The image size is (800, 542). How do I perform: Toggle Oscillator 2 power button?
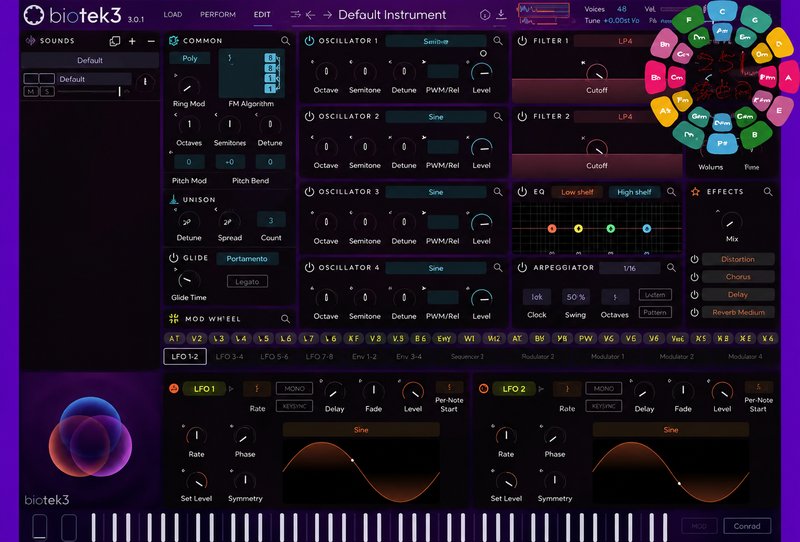(309, 116)
